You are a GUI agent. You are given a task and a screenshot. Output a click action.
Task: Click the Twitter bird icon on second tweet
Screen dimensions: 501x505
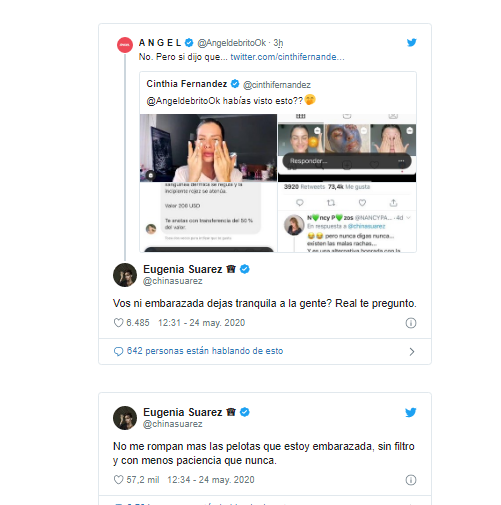411,412
